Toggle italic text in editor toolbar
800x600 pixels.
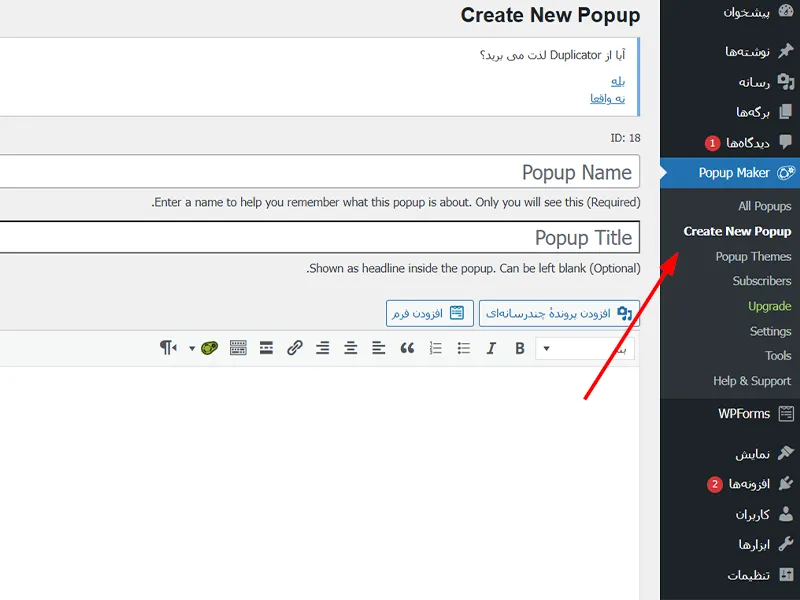tap(491, 348)
